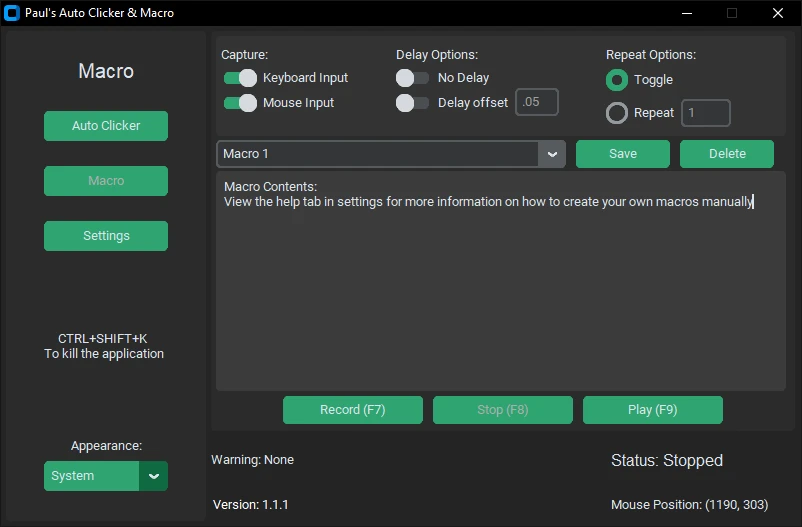Start recording with Record (F7)
The width and height of the screenshot is (802, 527).
(353, 410)
